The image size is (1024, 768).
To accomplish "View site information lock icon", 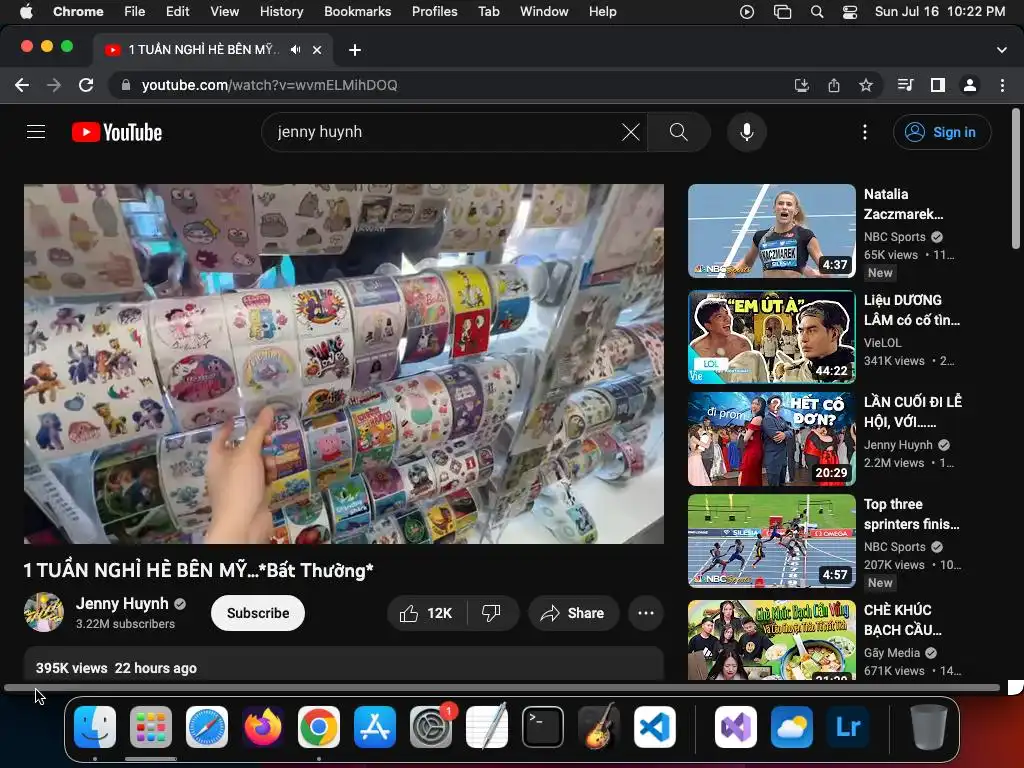I will [x=126, y=85].
